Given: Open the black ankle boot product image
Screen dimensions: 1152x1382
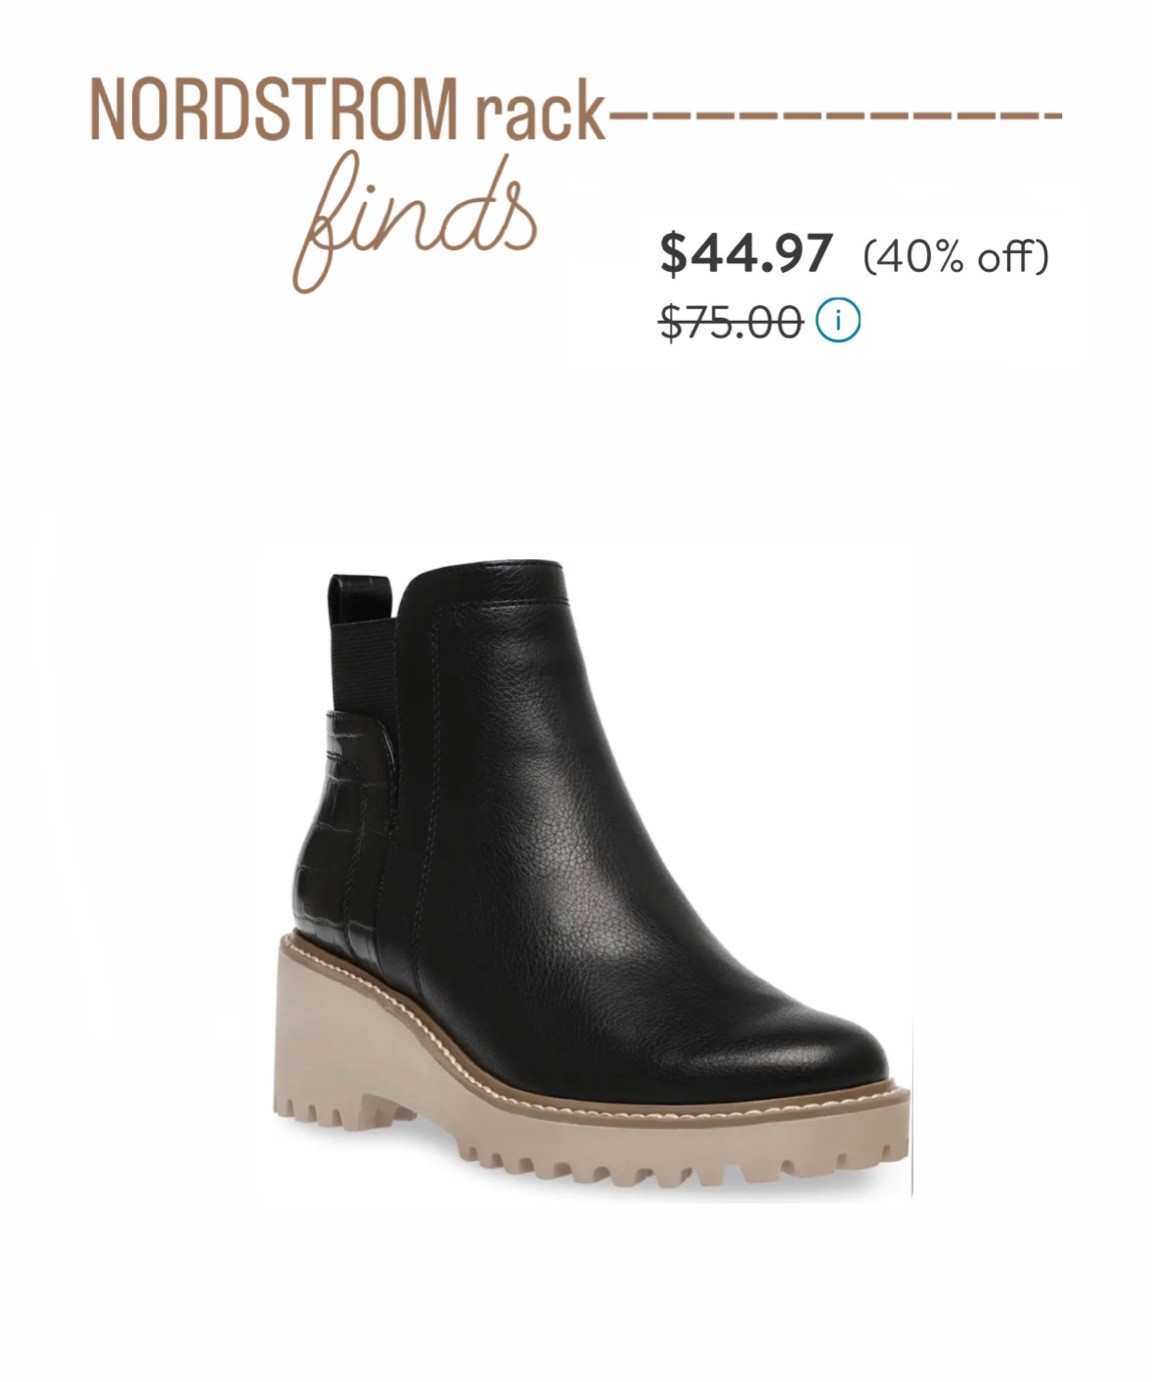Looking at the screenshot, I should [x=591, y=877].
